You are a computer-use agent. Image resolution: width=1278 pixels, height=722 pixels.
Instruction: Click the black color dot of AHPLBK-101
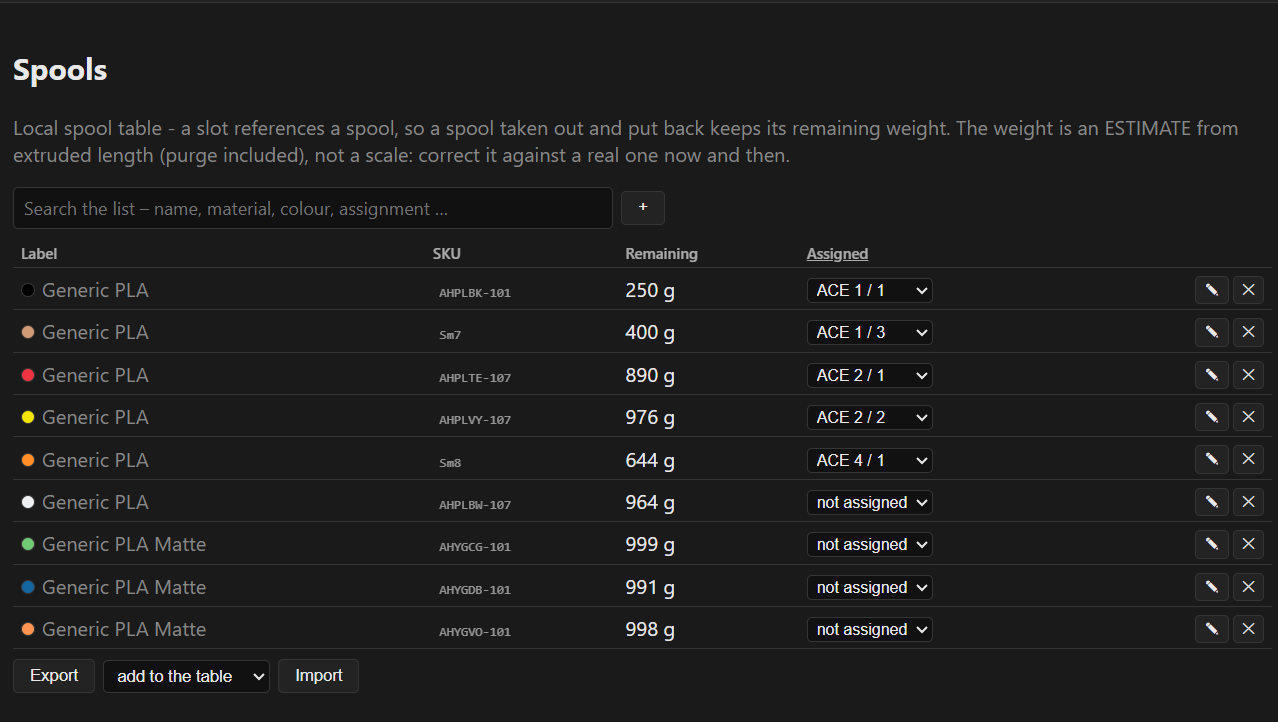28,290
